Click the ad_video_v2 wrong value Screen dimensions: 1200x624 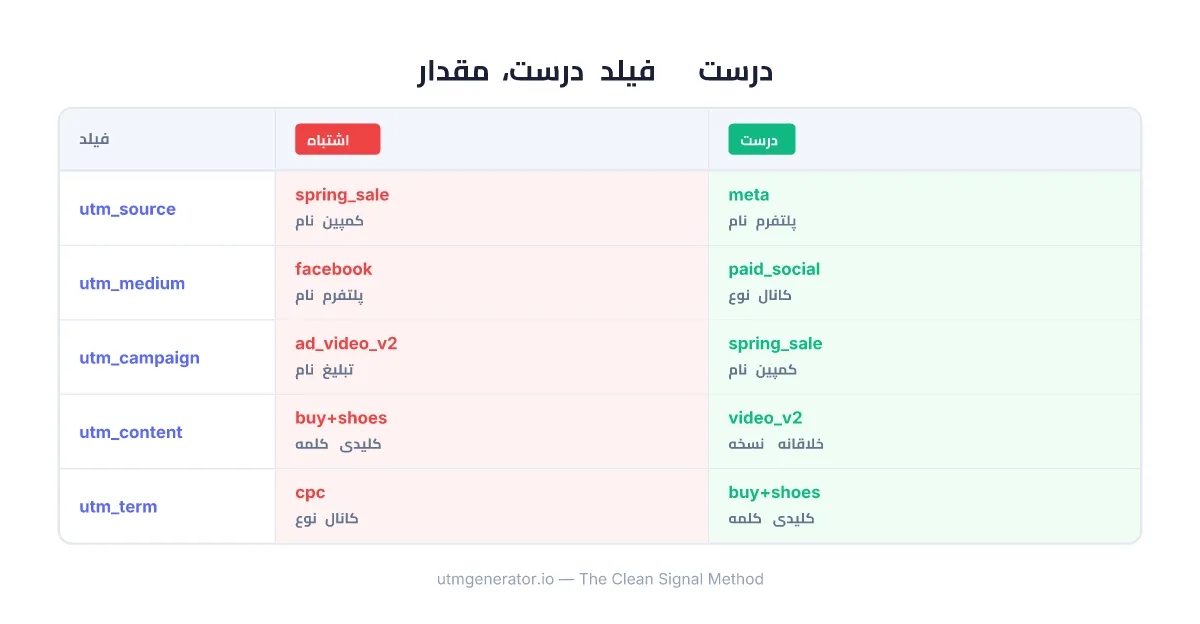coord(346,344)
